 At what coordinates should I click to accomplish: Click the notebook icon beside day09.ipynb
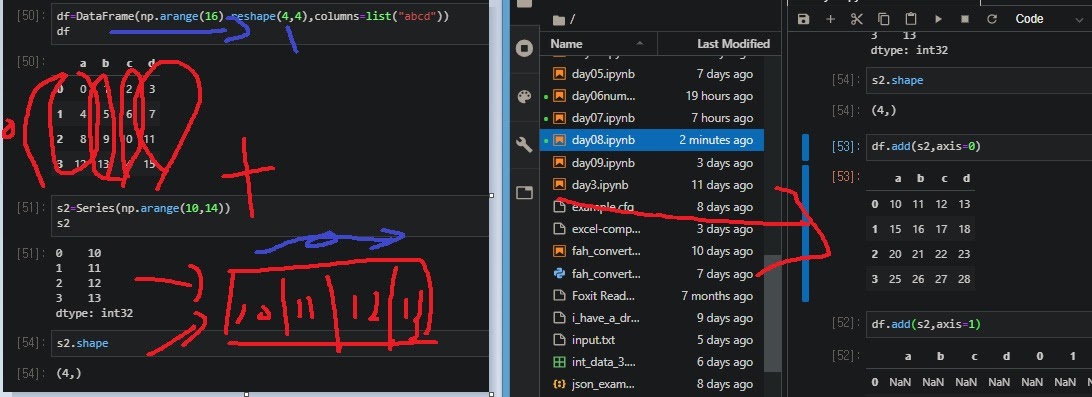(559, 162)
